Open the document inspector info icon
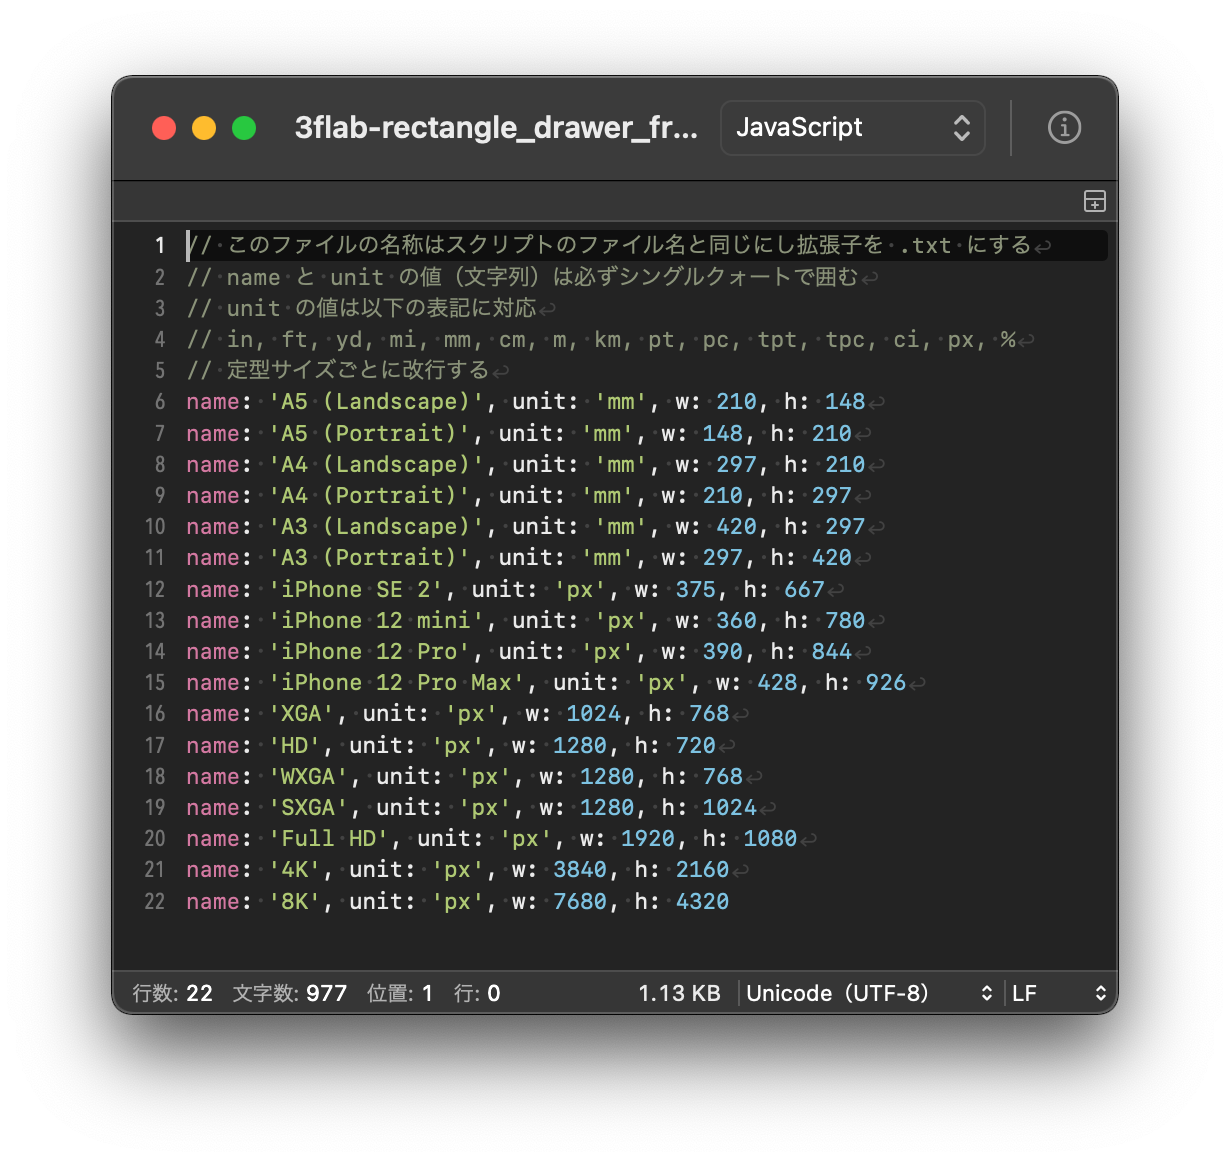The height and width of the screenshot is (1162, 1230). pyautogui.click(x=1064, y=128)
